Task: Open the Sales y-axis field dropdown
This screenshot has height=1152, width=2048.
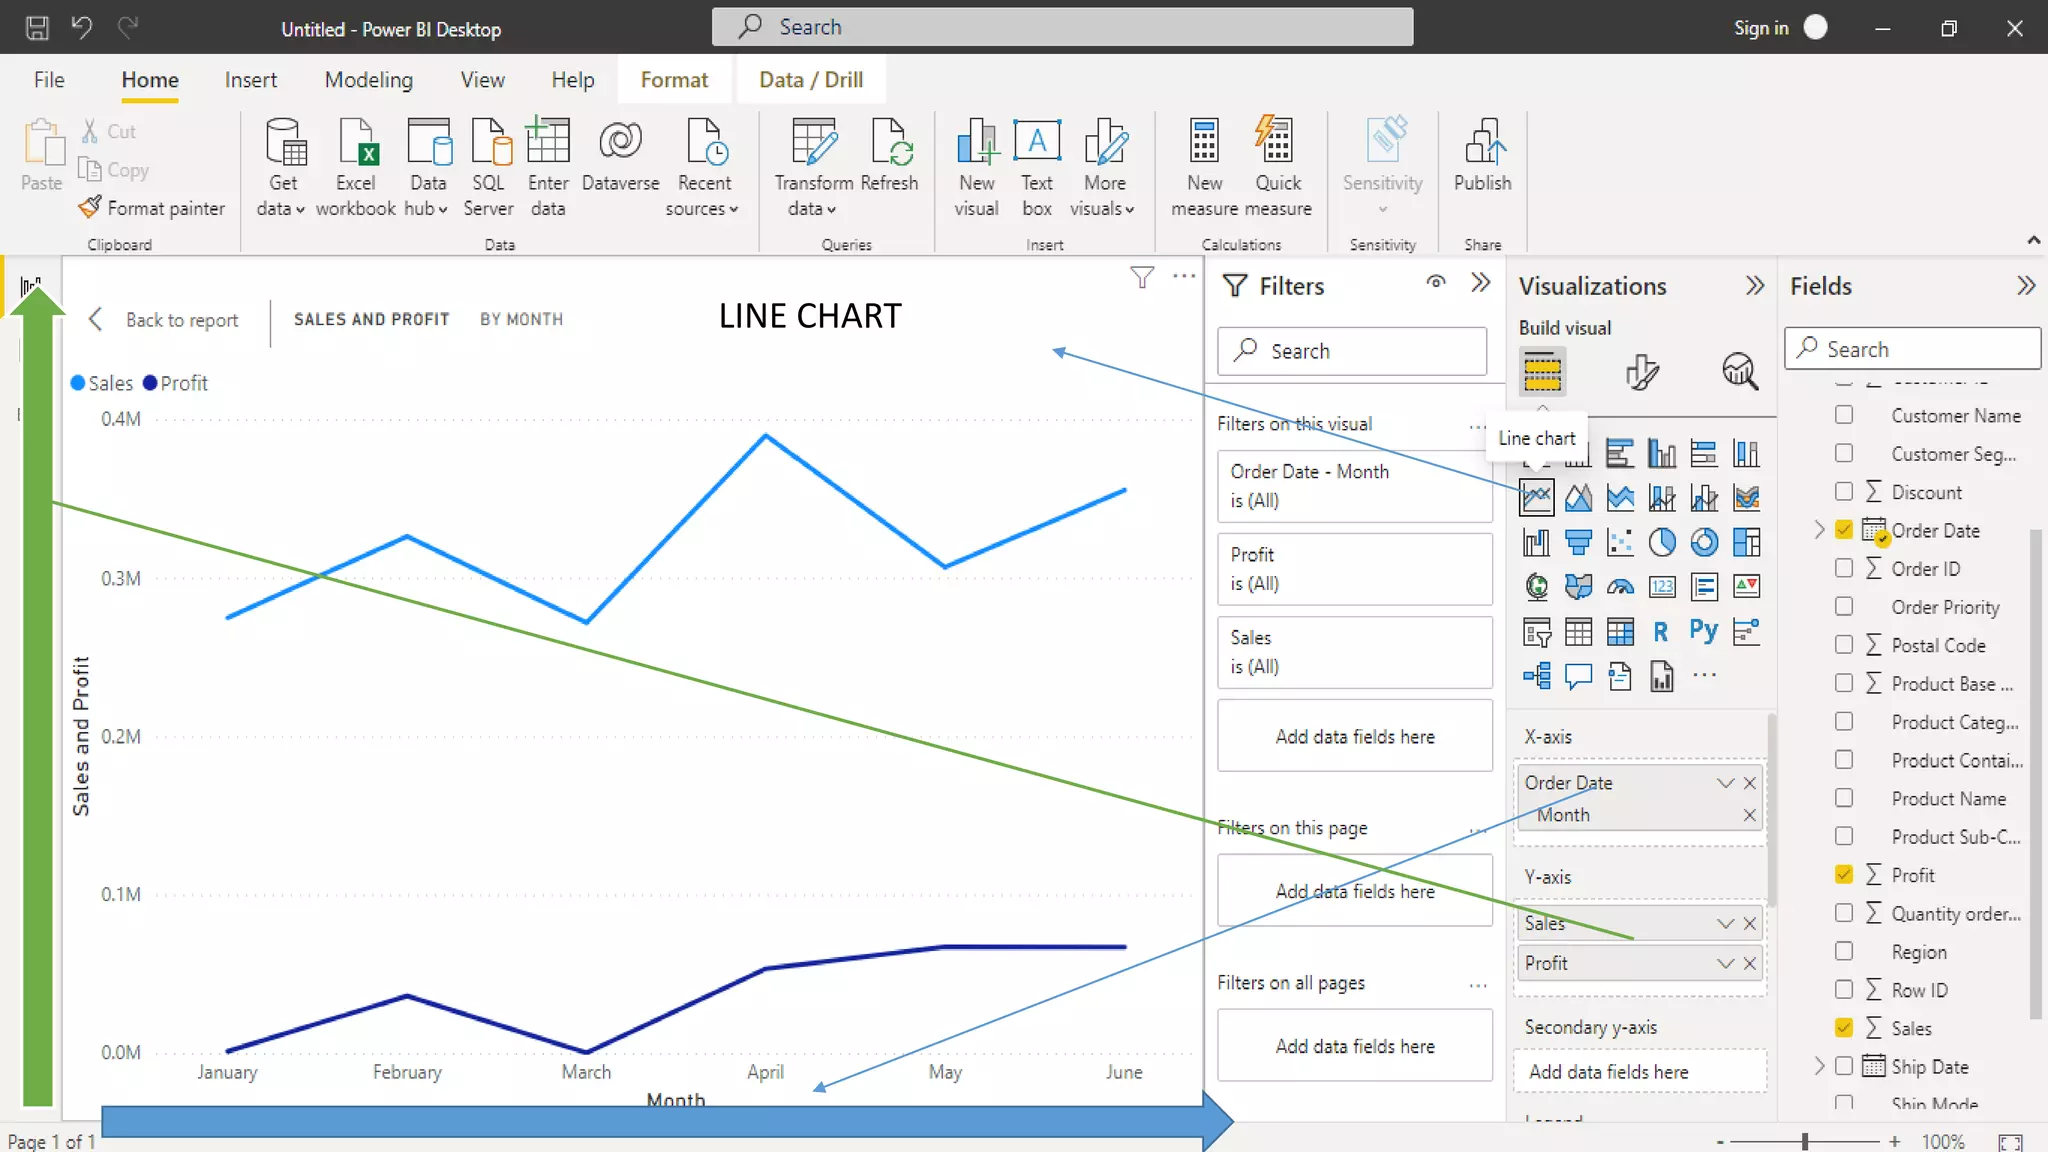Action: pos(1725,923)
